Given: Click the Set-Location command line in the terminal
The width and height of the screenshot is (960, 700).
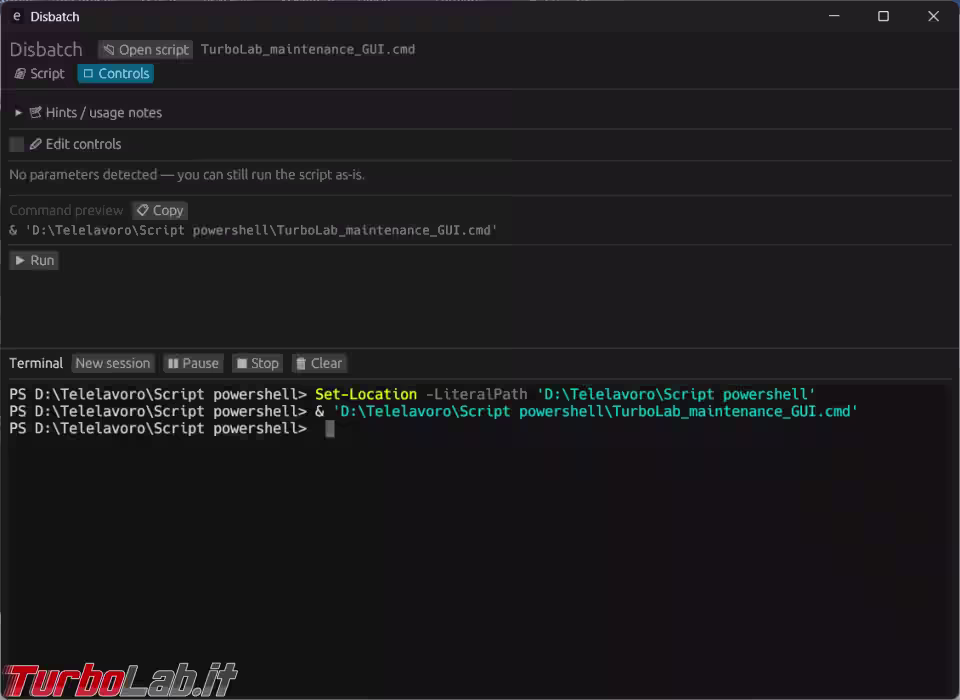Looking at the screenshot, I should (412, 394).
